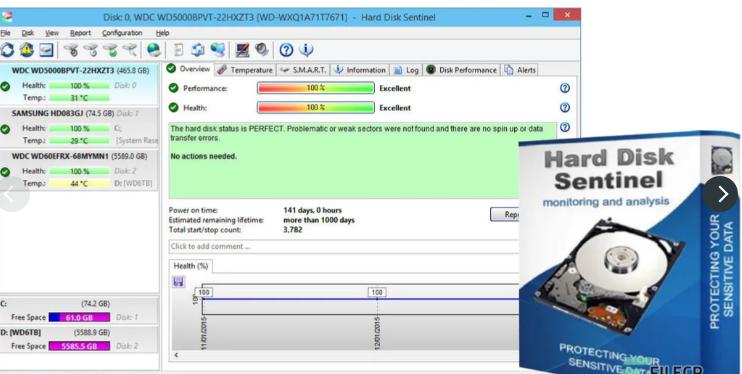This screenshot has width=742, height=374.
Task: Open the Configuration menu
Action: [x=122, y=33]
